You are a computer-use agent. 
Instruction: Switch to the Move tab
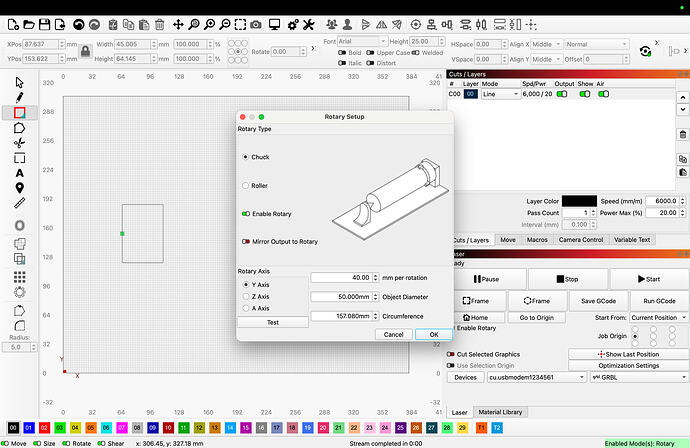pyautogui.click(x=508, y=240)
